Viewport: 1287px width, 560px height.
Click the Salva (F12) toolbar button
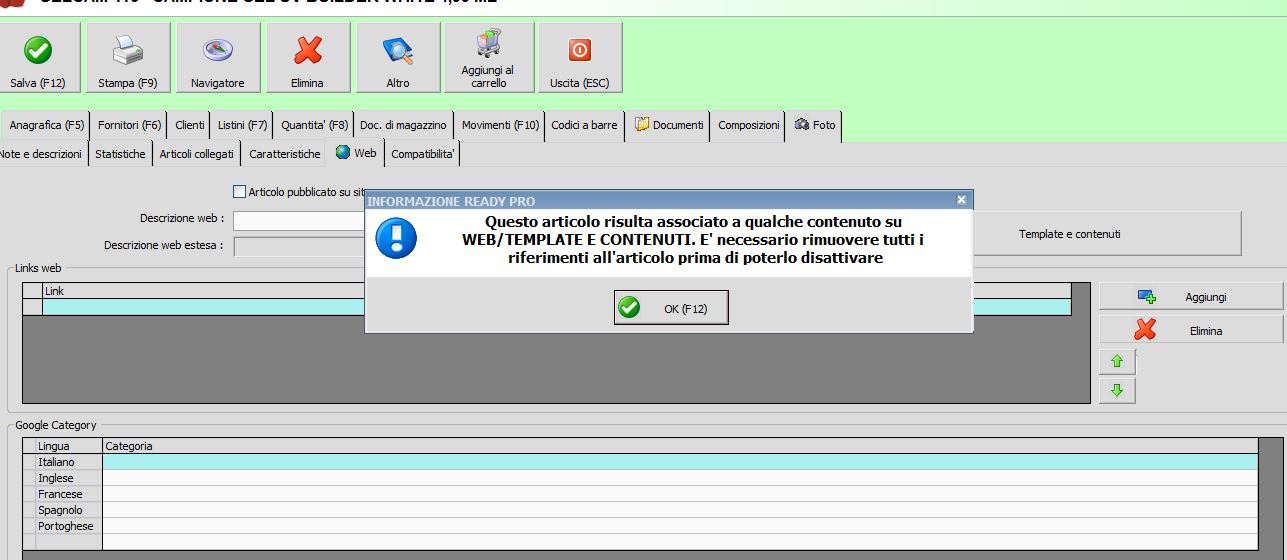coord(38,58)
